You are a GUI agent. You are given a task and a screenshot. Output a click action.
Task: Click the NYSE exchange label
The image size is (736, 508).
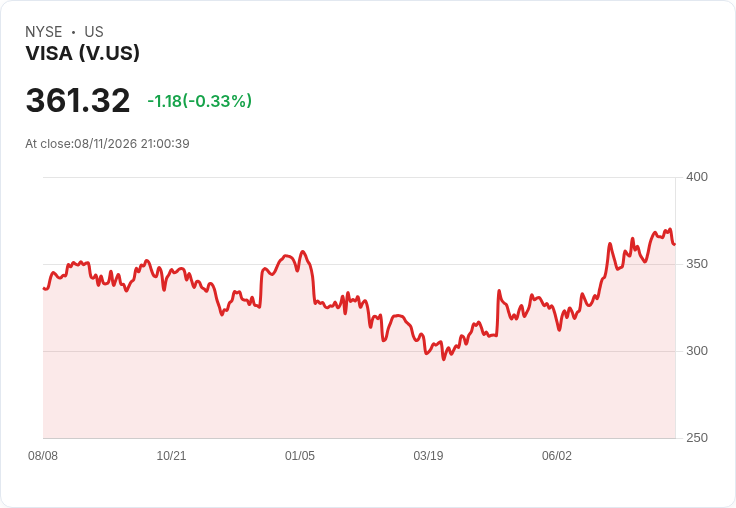44,32
